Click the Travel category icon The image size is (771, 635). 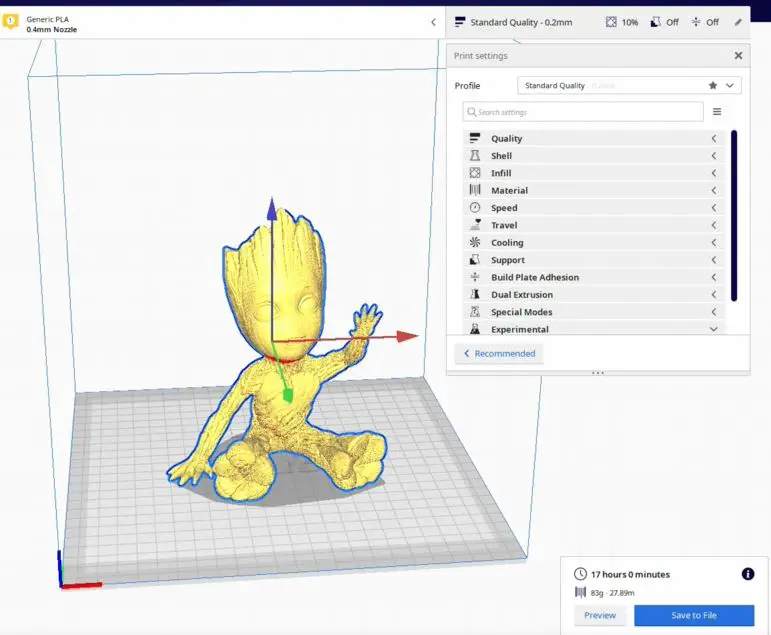pyautogui.click(x=474, y=225)
